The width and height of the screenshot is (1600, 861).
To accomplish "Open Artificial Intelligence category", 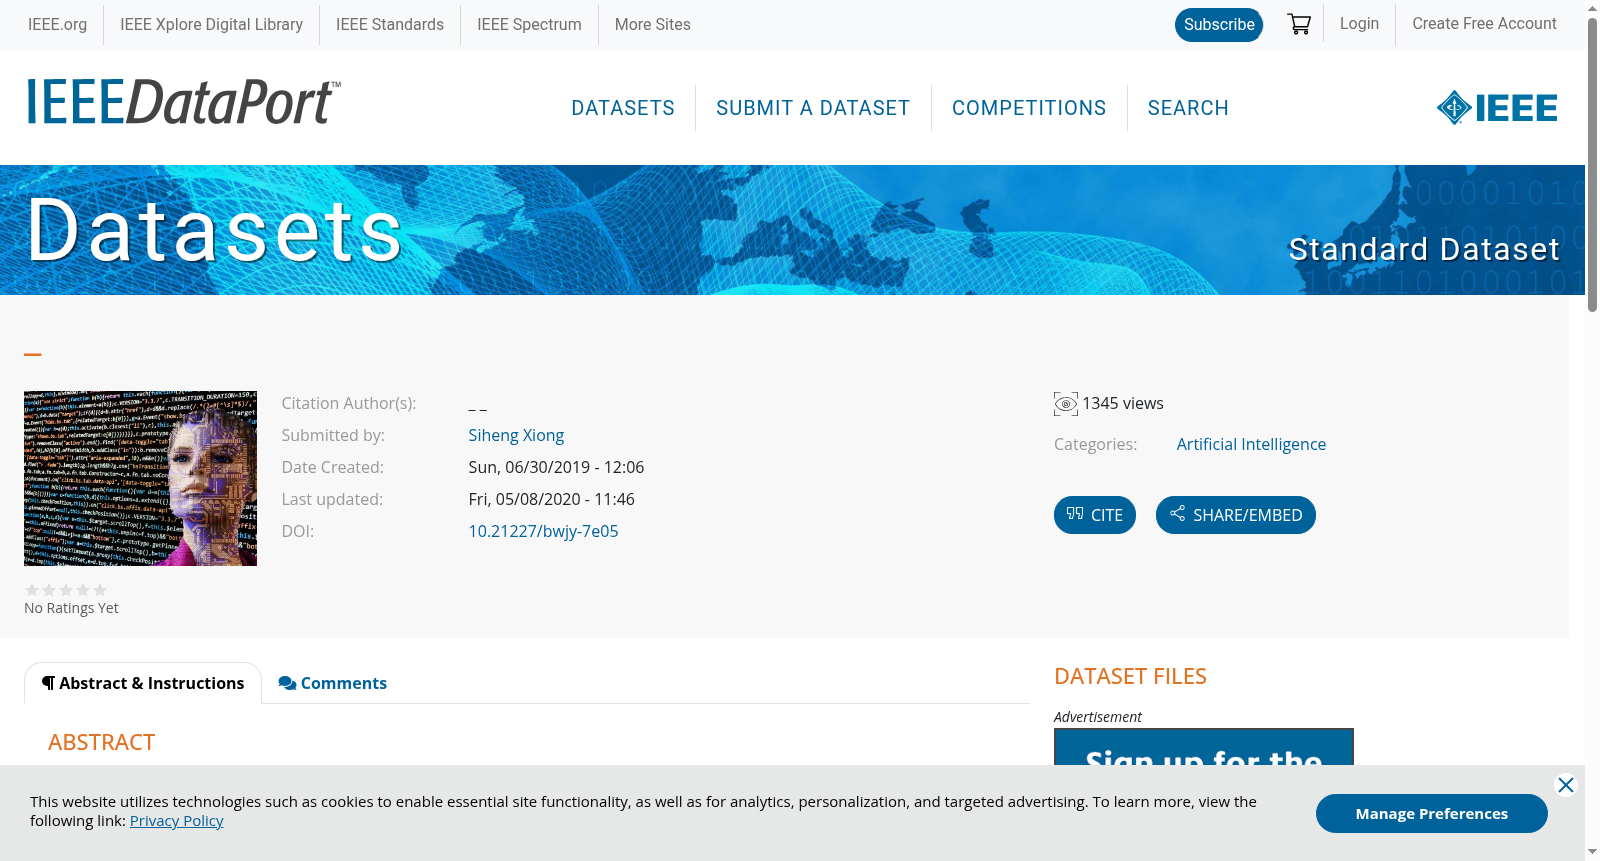I will click(x=1251, y=444).
